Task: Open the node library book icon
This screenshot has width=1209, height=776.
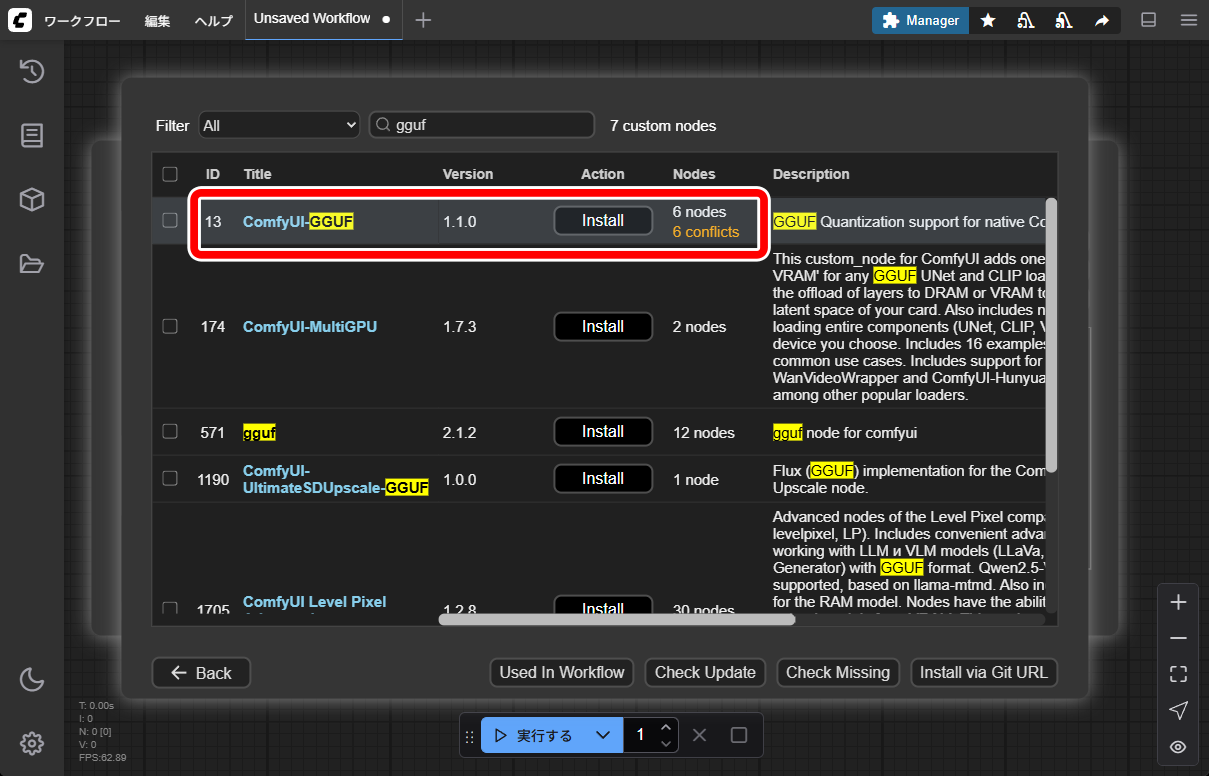Action: (x=32, y=136)
